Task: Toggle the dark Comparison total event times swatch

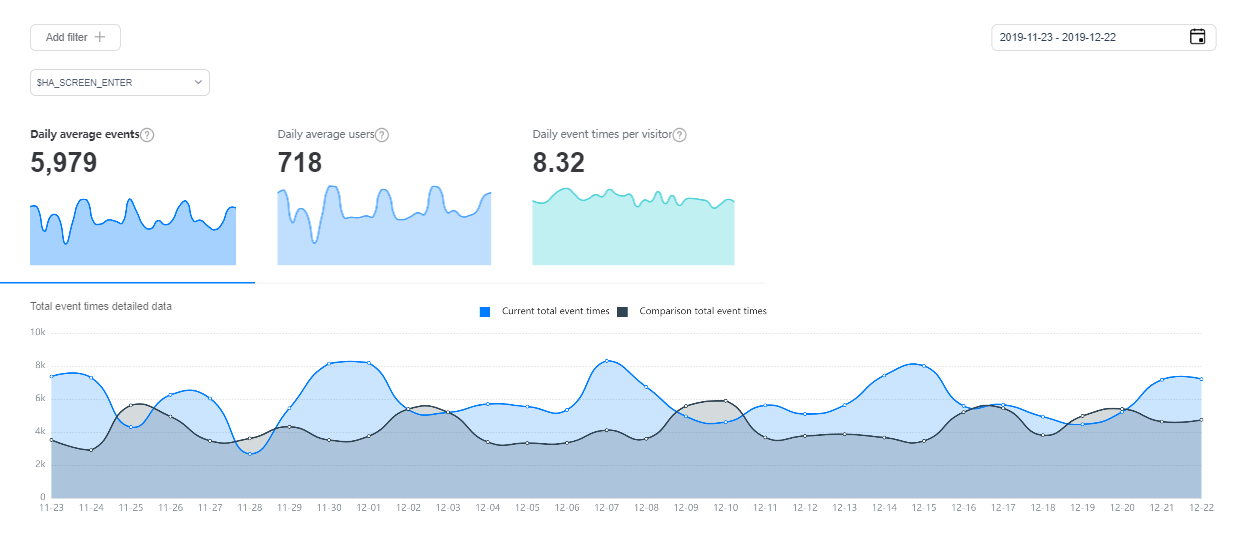Action: tap(622, 312)
